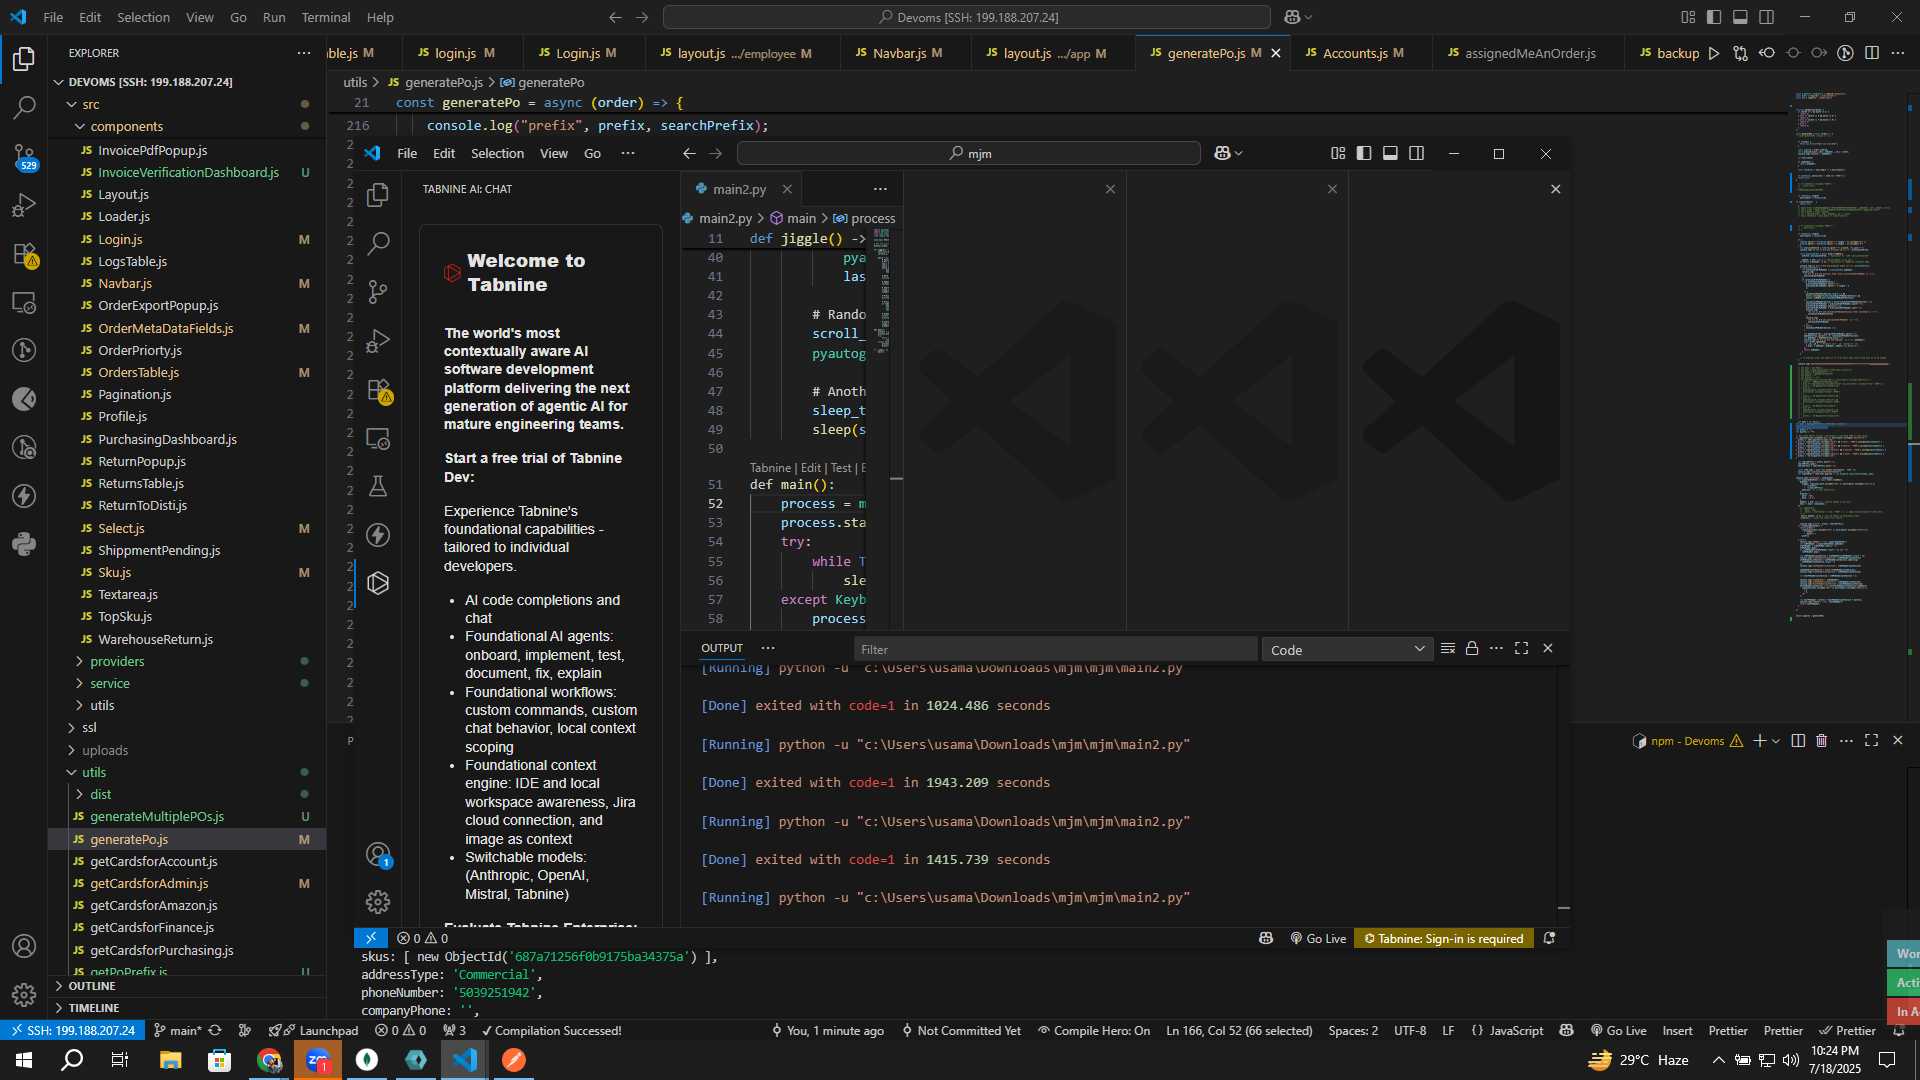The width and height of the screenshot is (1920, 1080).
Task: Toggle secondary side bar in mjm title bar
Action: (1417, 153)
